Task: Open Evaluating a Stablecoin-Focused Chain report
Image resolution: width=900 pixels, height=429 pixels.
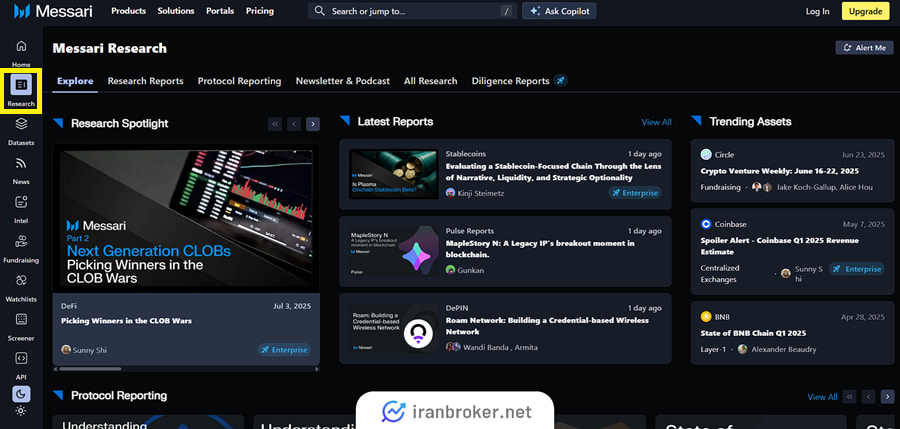Action: (x=553, y=172)
